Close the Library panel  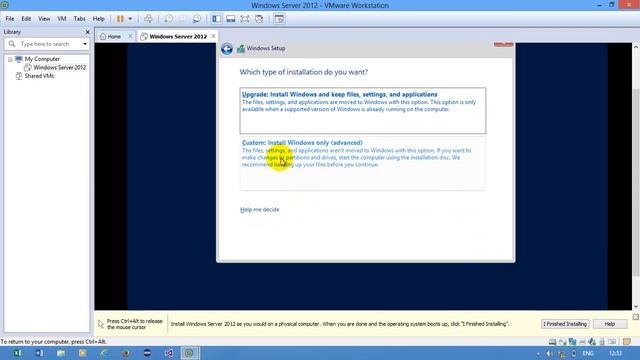point(87,32)
